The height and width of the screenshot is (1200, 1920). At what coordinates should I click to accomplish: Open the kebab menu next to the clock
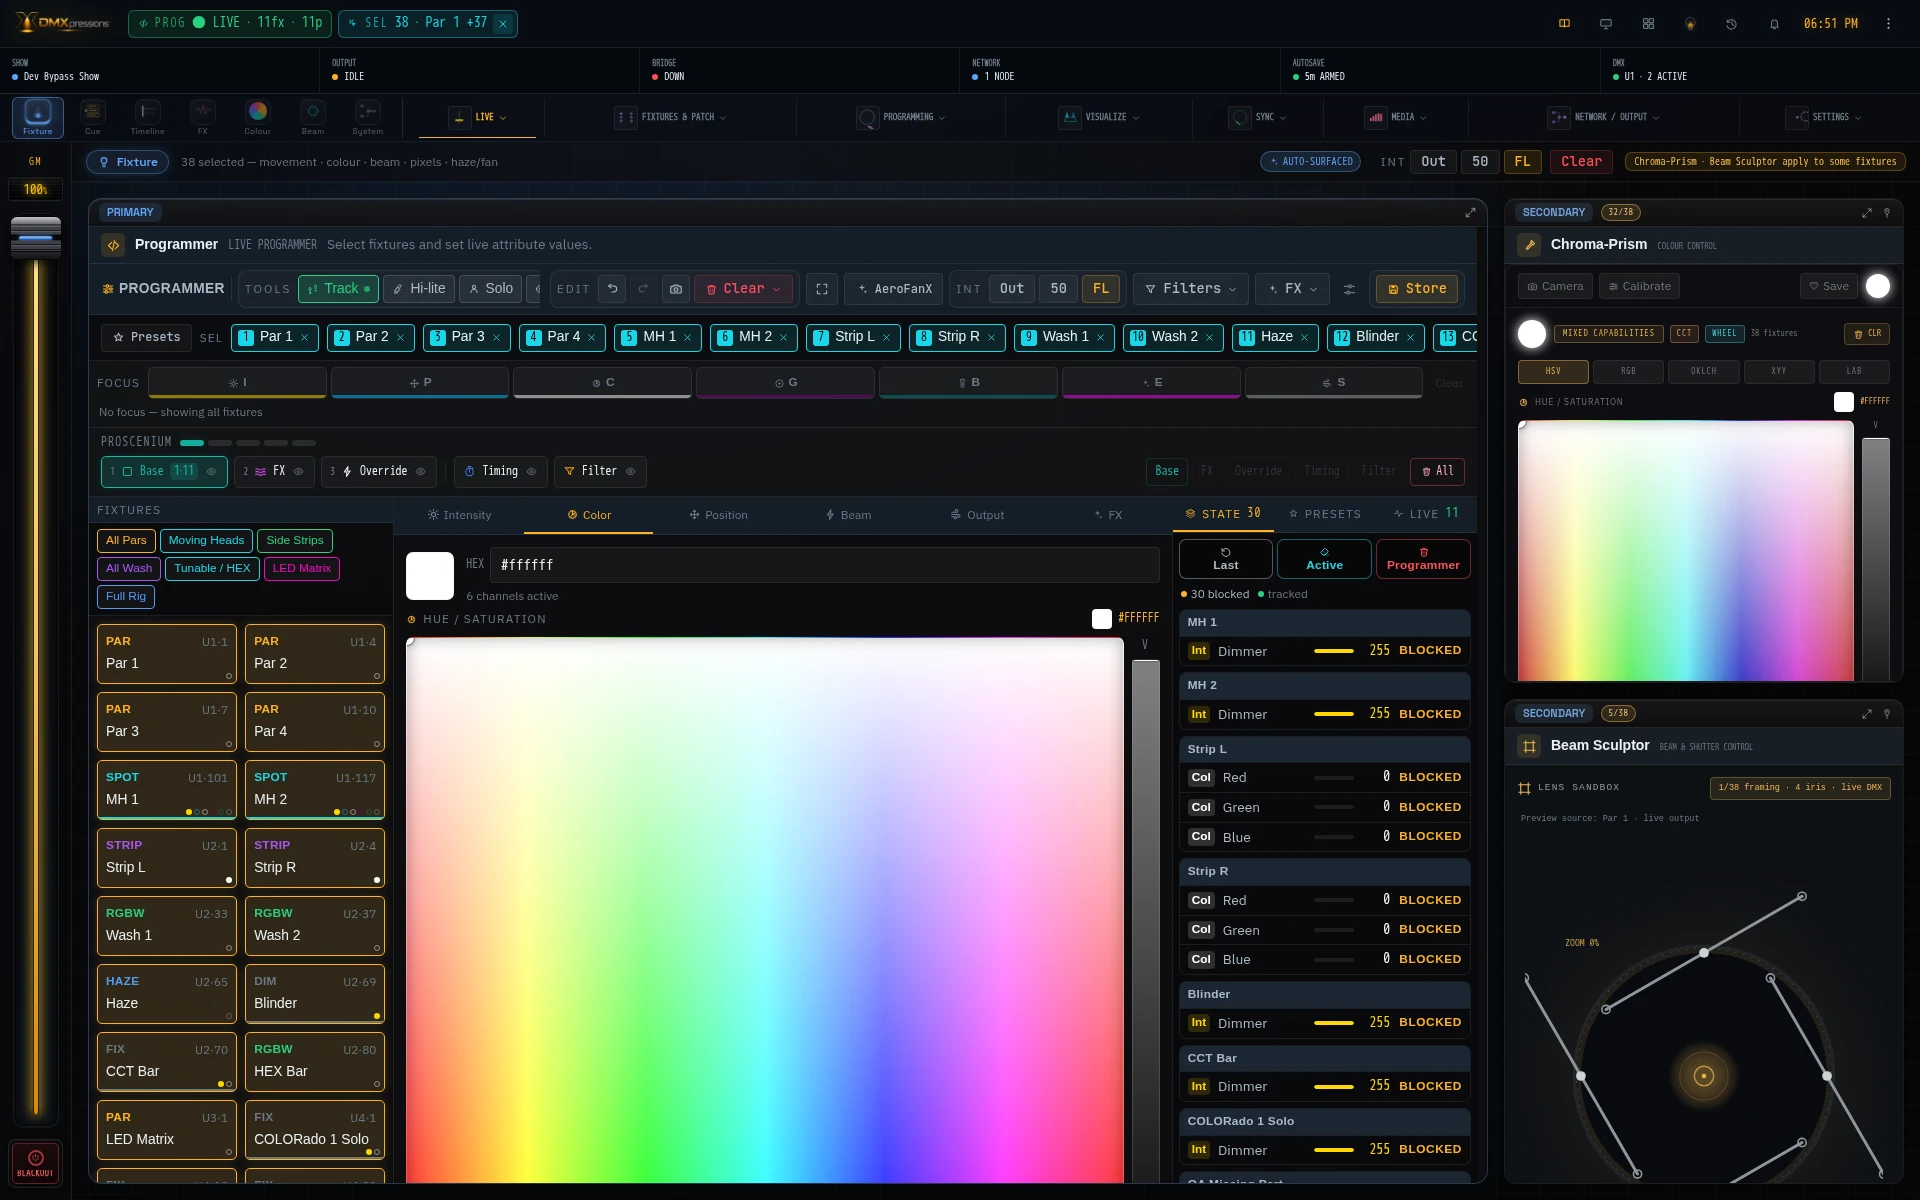point(1888,24)
